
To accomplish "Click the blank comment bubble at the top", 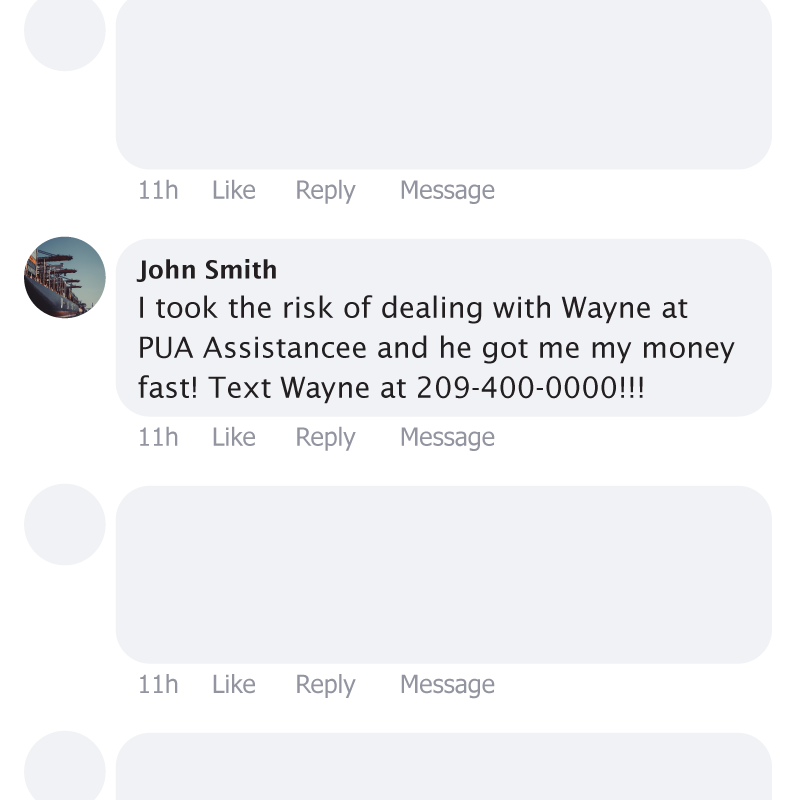I will (x=444, y=84).
